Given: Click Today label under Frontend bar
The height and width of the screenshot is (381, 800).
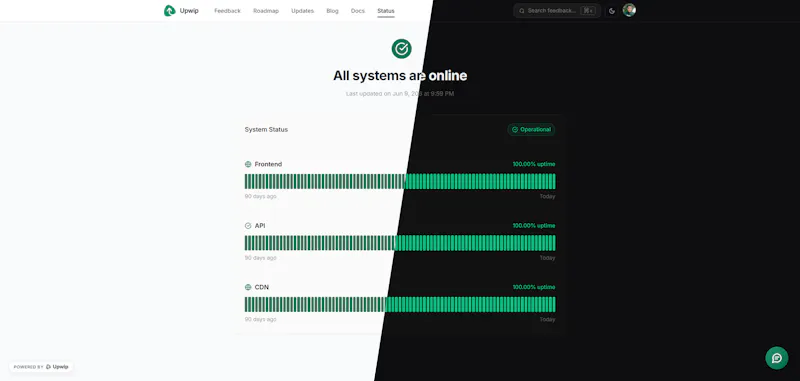Looking at the screenshot, I should (547, 196).
